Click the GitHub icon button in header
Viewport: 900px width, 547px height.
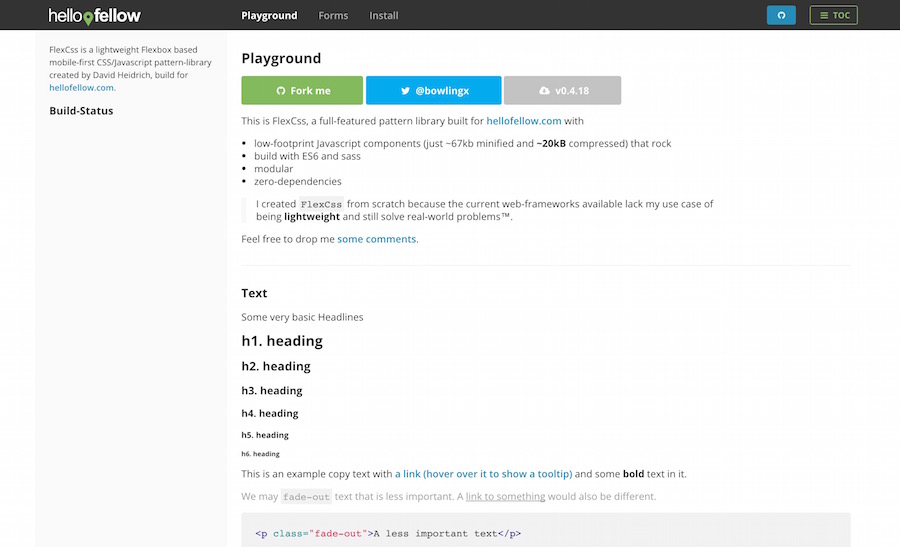pyautogui.click(x=781, y=15)
